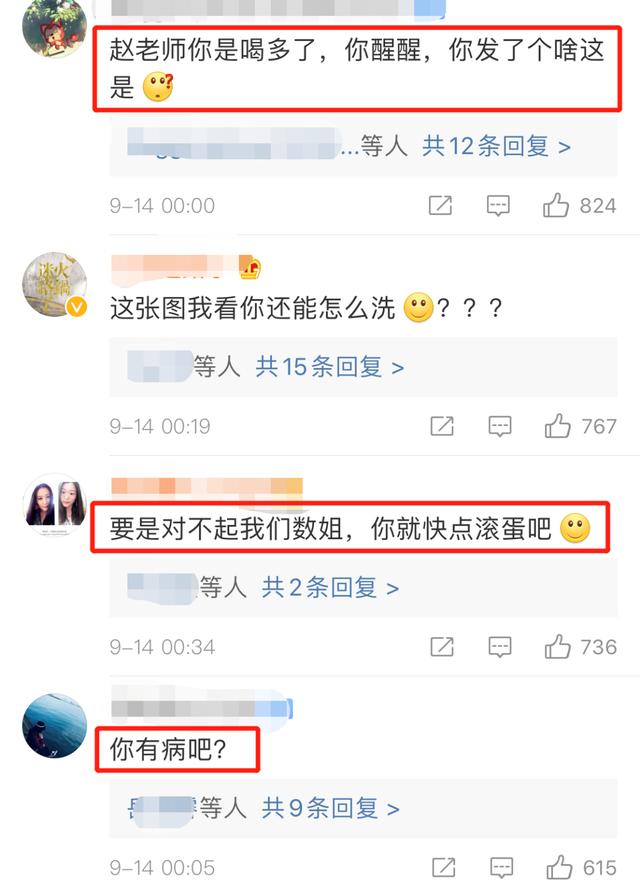Open comment text 你有病吧？
Screen dimensions: 640x880
[x=168, y=749]
